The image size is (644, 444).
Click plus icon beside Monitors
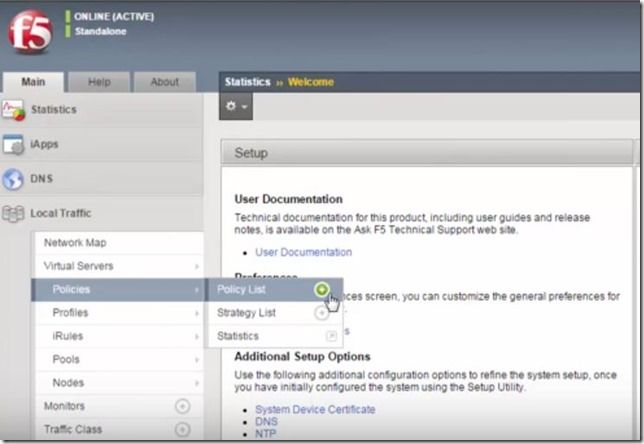click(x=182, y=406)
